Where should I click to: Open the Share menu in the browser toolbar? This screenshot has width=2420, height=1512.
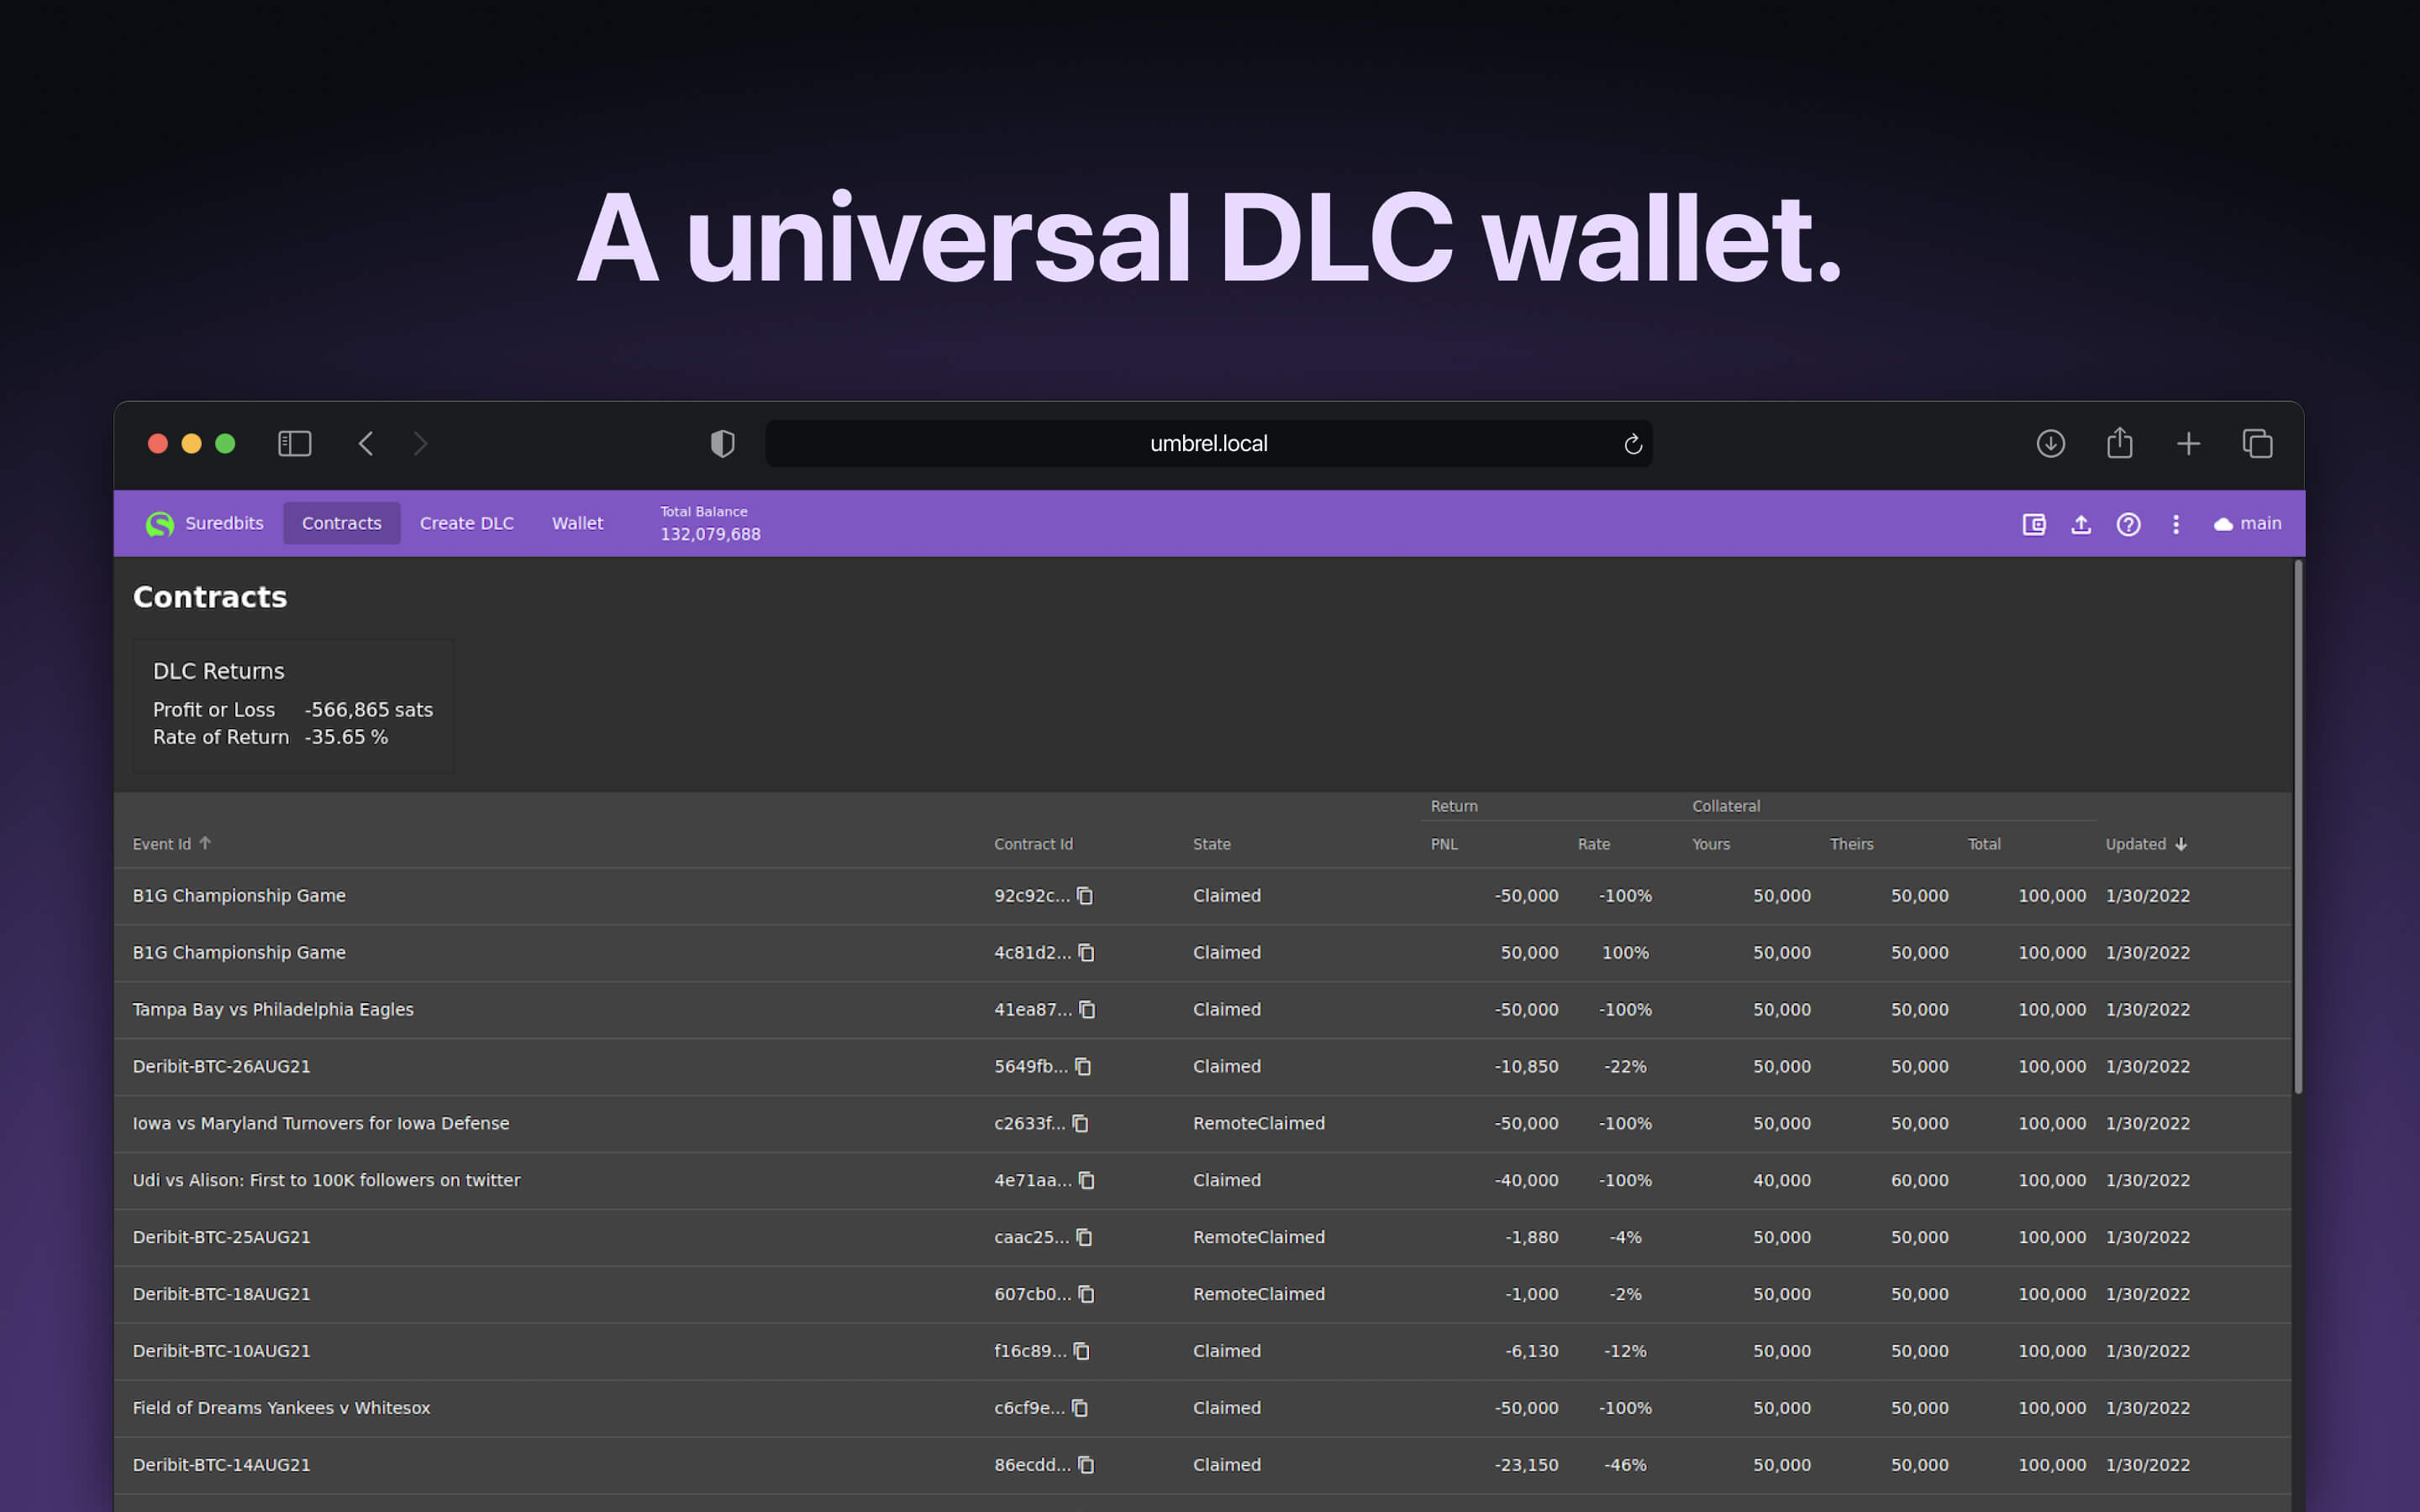tap(2120, 443)
